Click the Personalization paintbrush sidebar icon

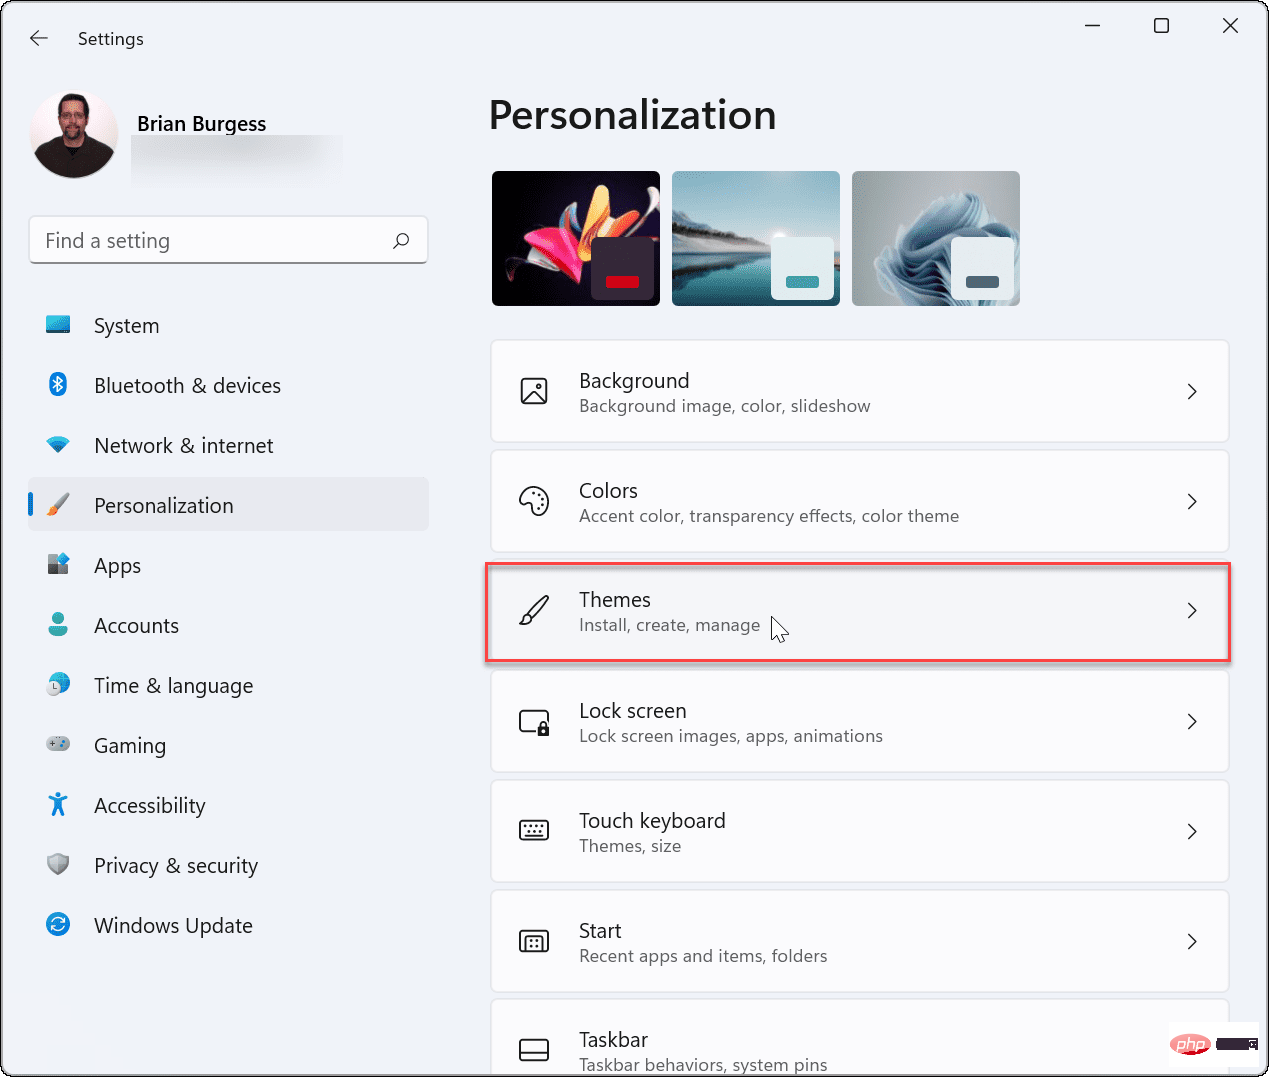pyautogui.click(x=58, y=504)
